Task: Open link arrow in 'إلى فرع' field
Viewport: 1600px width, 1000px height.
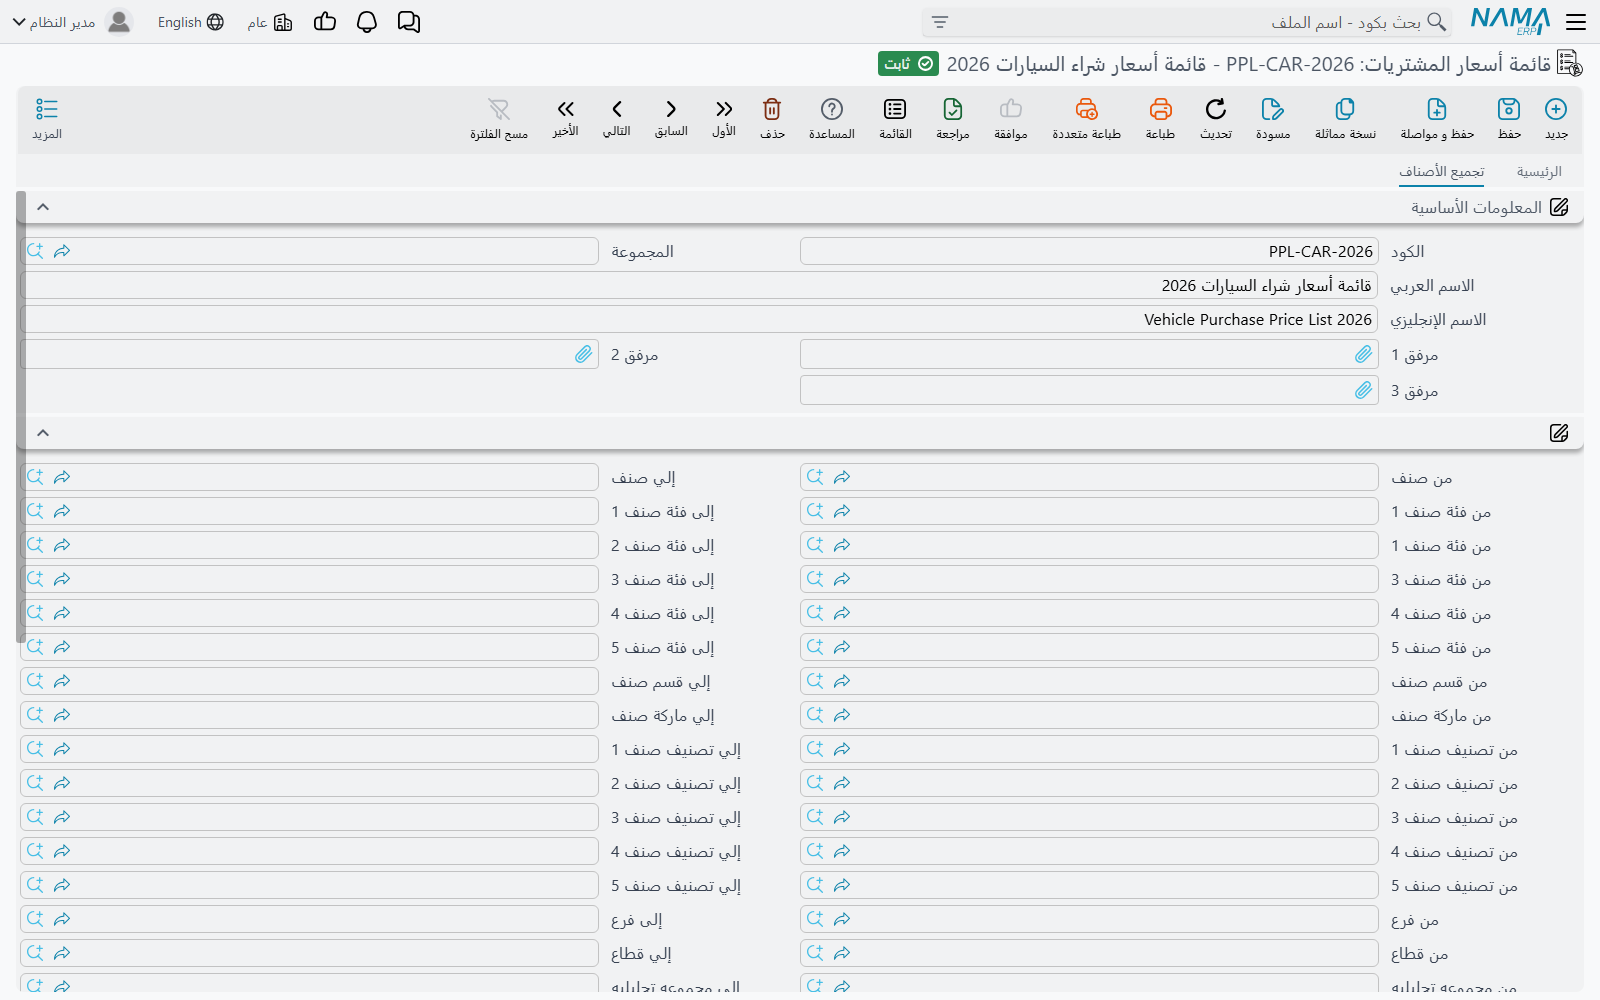Action: (x=62, y=919)
